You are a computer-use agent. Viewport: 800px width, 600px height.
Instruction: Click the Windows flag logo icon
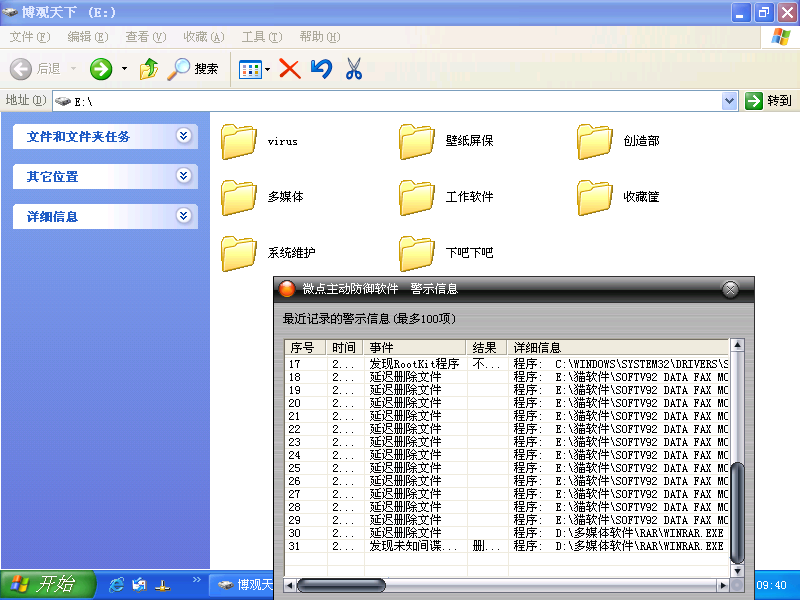tap(781, 37)
